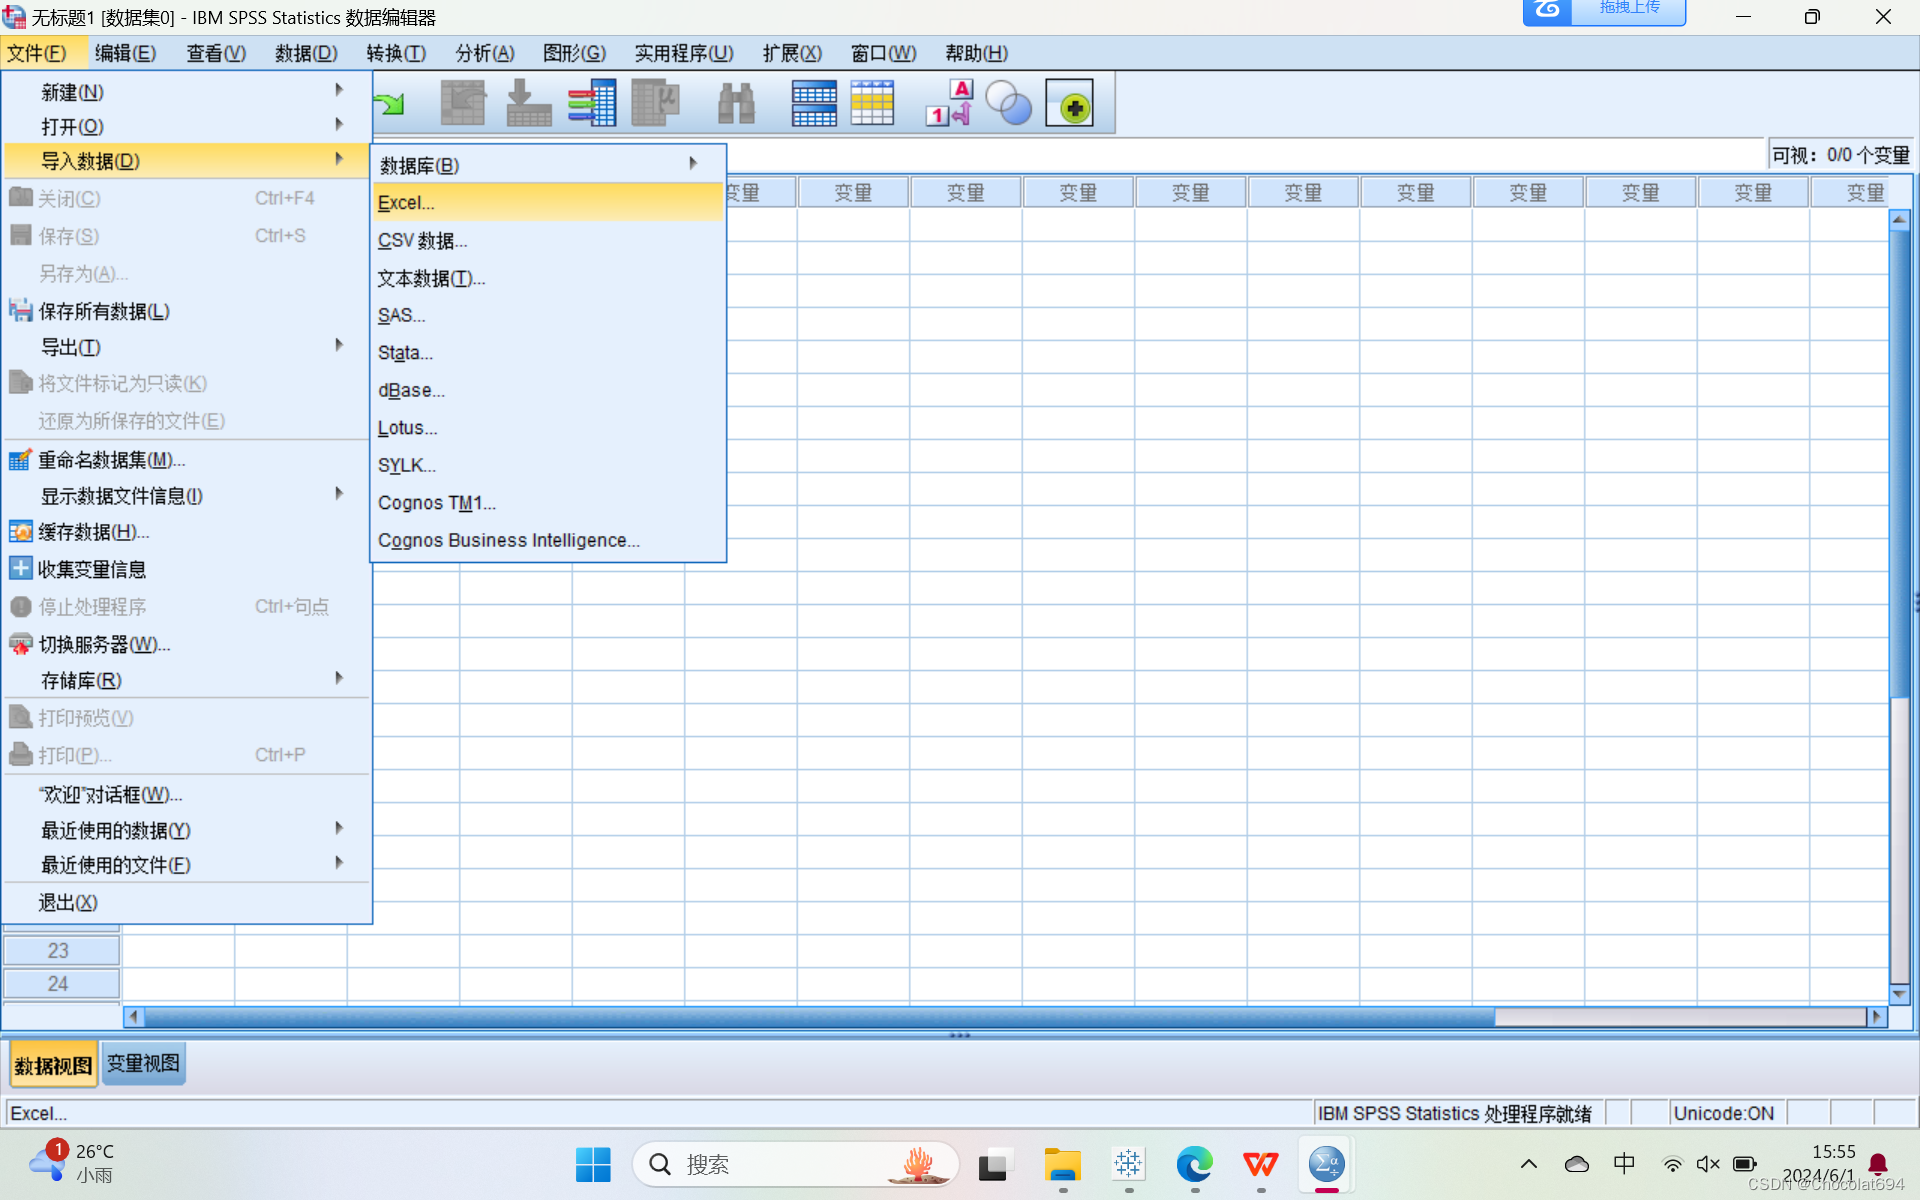1920x1200 pixels.
Task: Click the Select Cases toolbar icon
Action: [872, 103]
